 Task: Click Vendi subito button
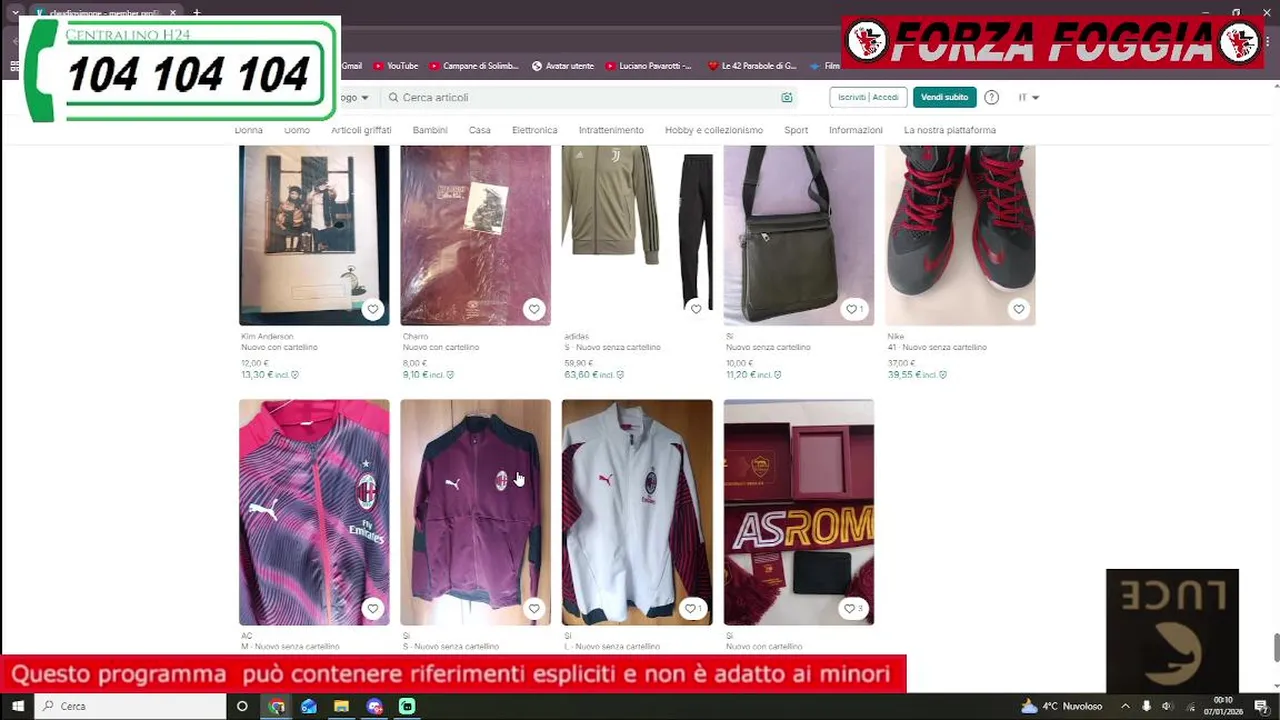click(944, 97)
